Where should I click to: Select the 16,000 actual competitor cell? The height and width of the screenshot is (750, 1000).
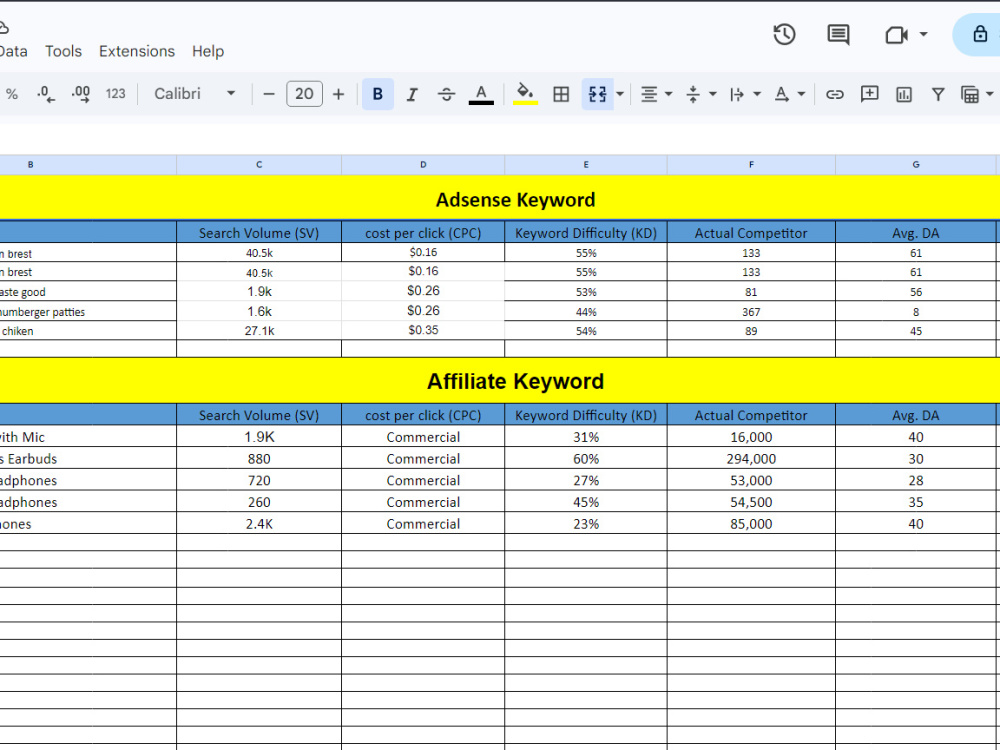tap(751, 437)
